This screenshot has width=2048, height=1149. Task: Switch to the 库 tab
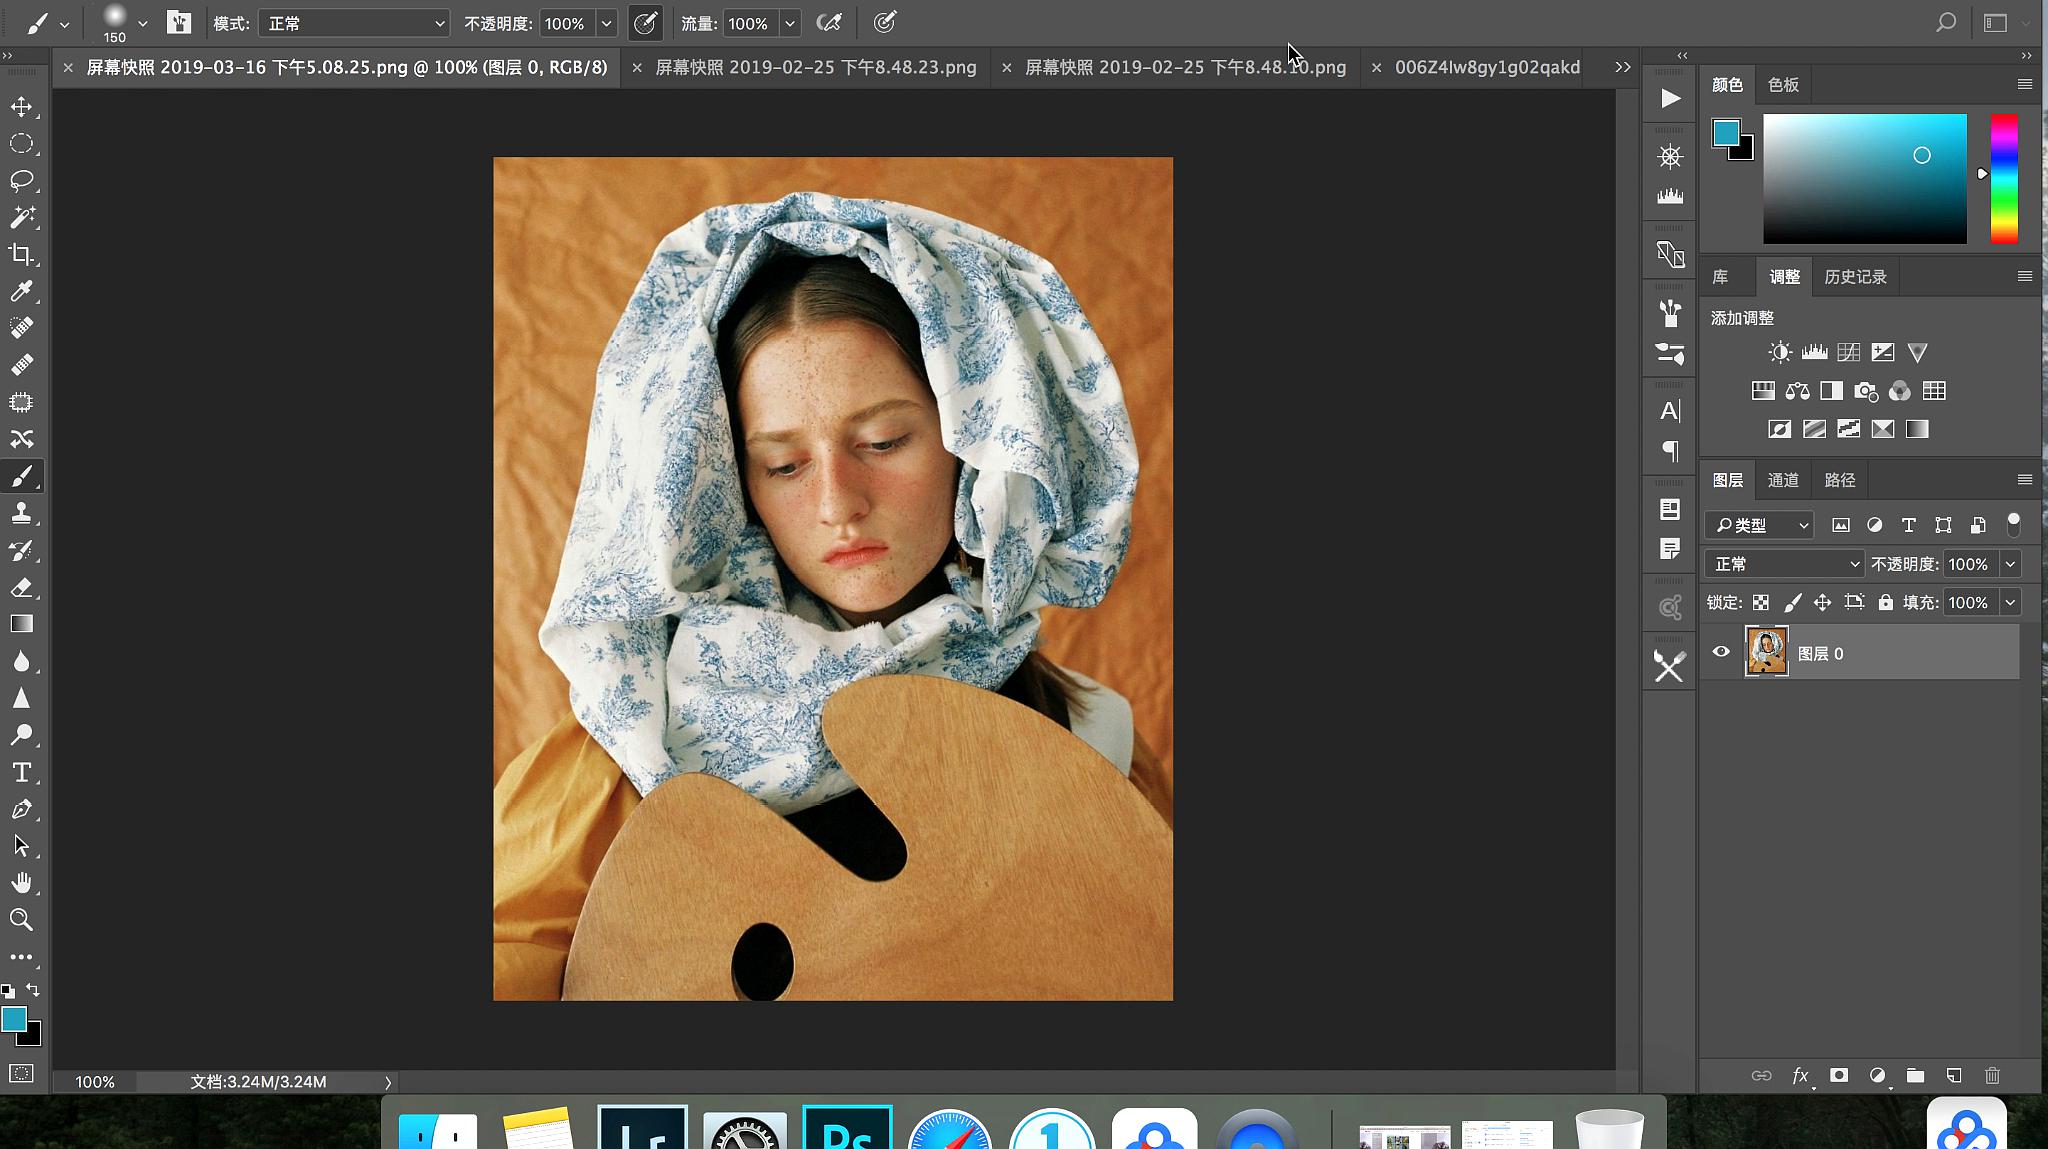tap(1720, 277)
